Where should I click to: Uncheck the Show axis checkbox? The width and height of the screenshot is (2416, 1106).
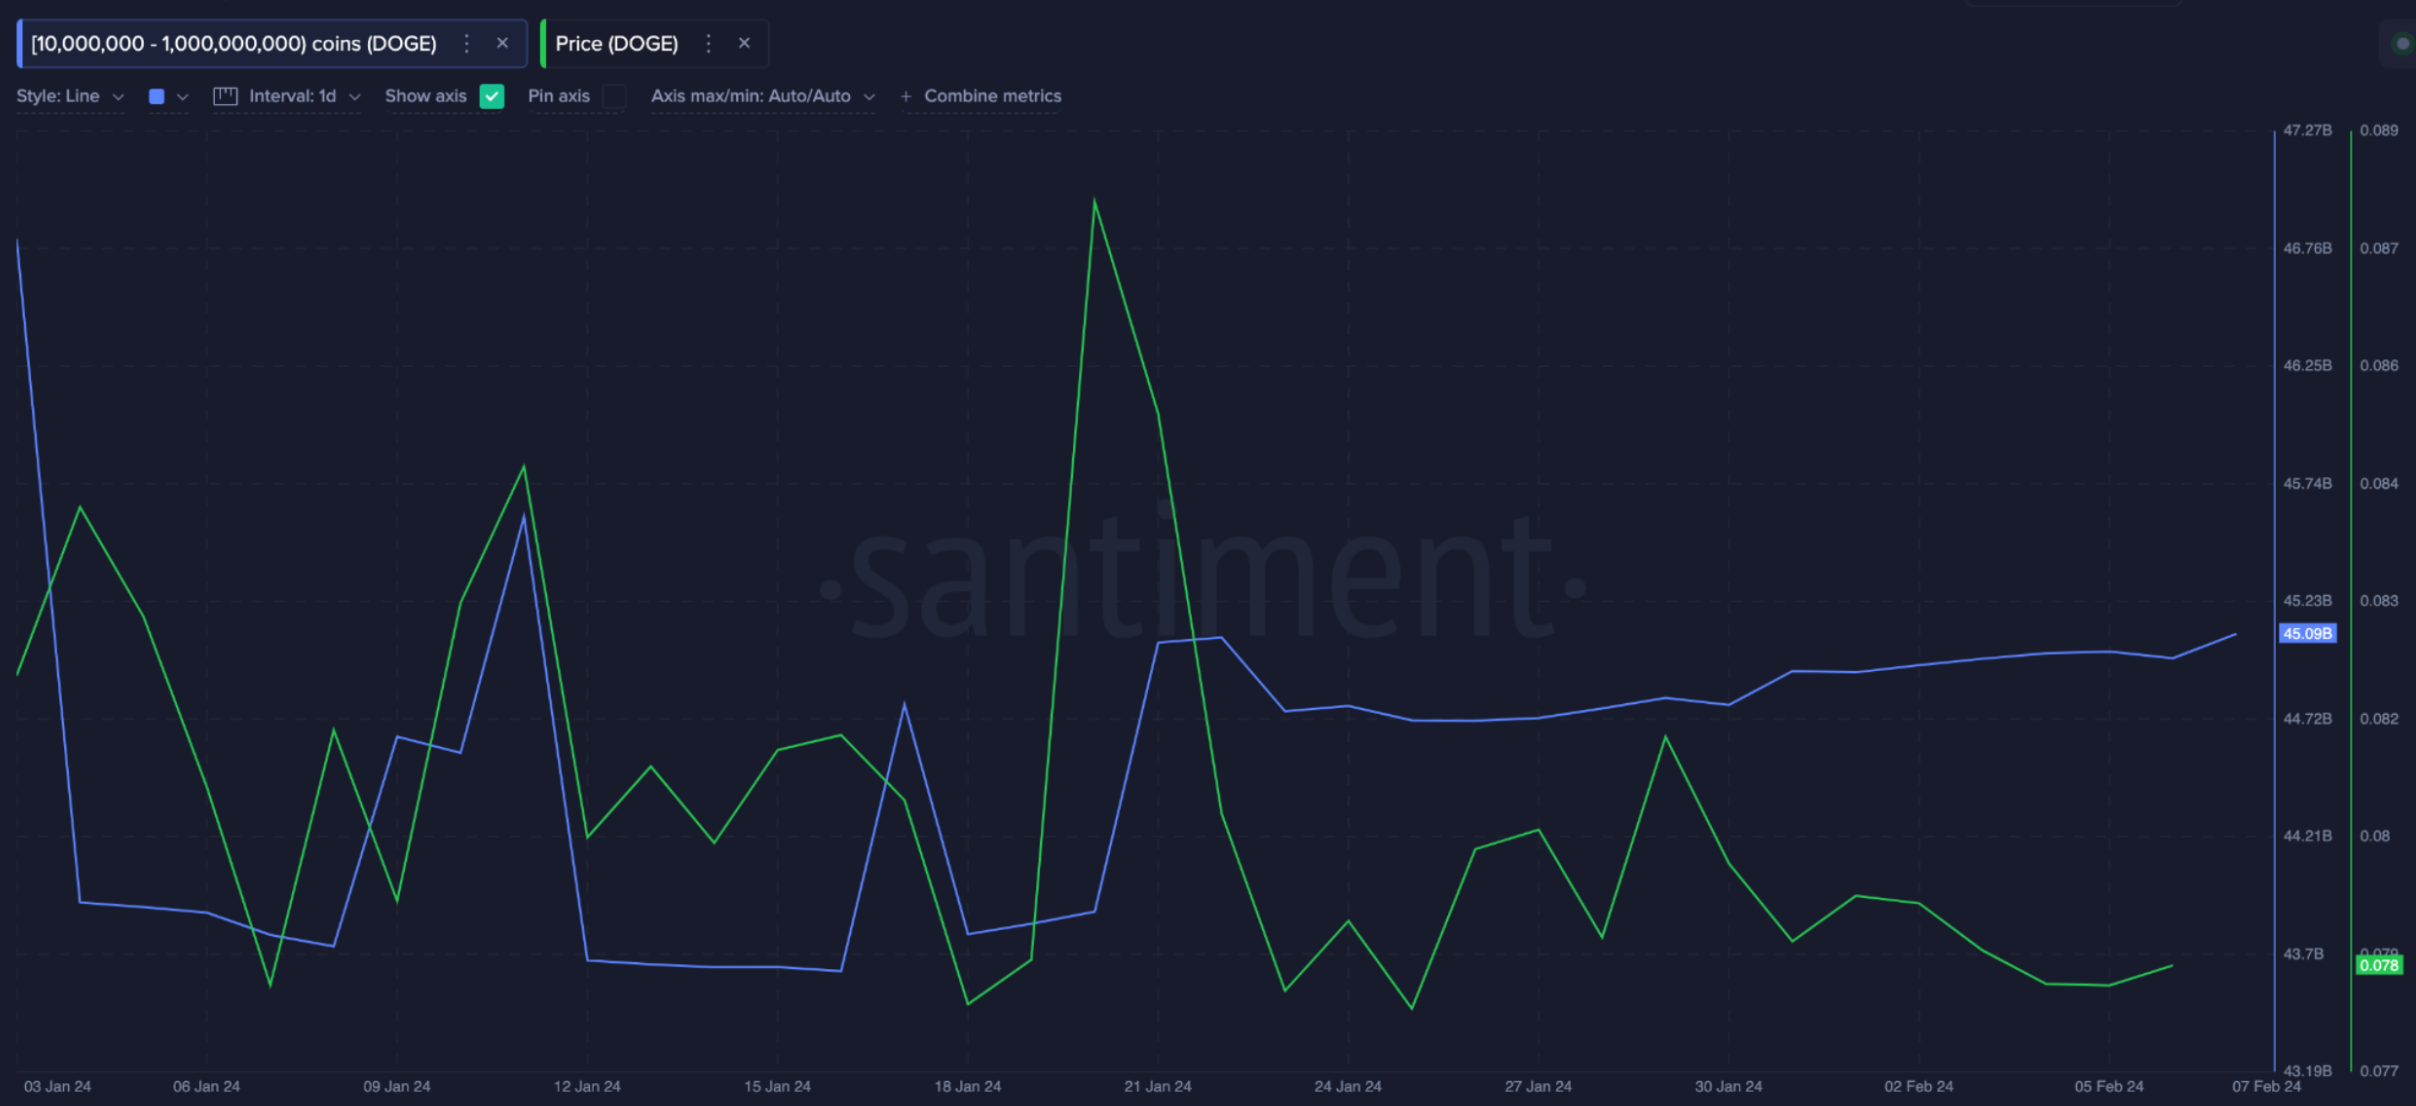491,96
